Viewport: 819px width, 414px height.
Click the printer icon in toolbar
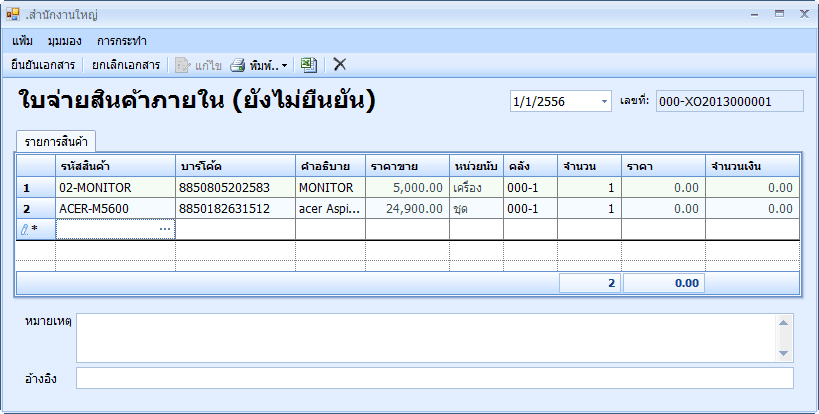(x=238, y=65)
